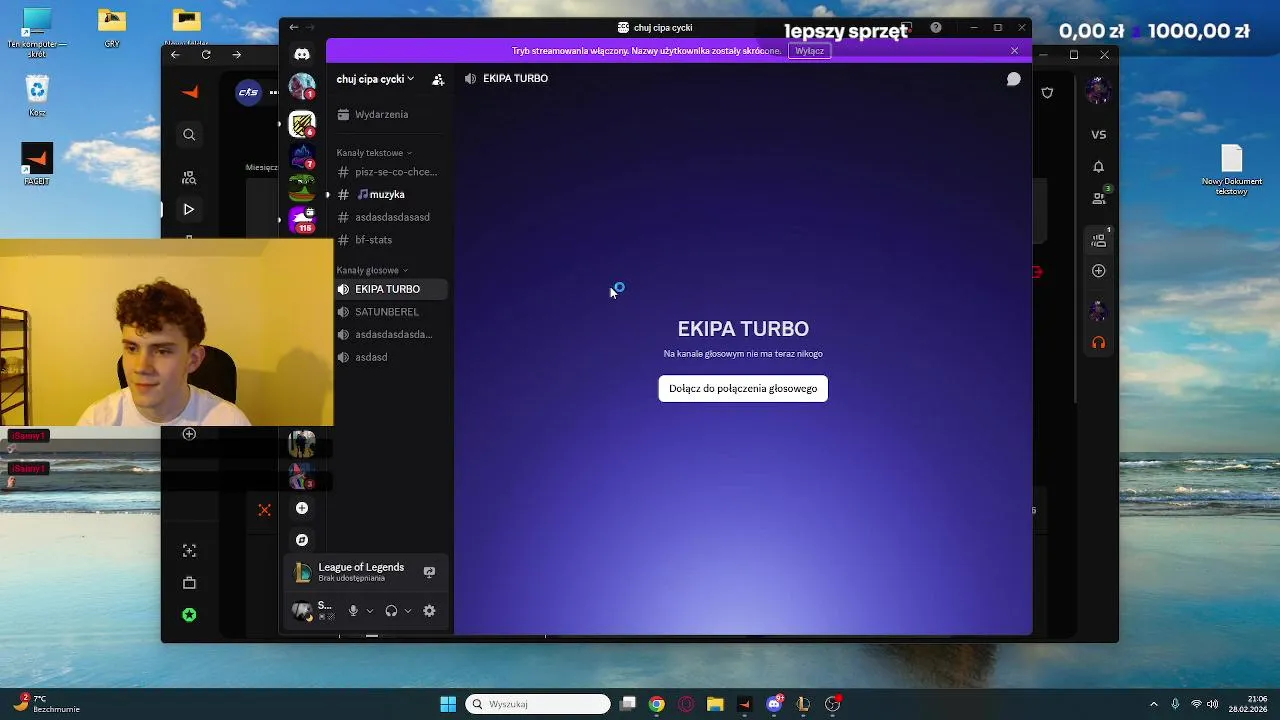Click the orange headphones icon in Faceit panel

[1098, 343]
